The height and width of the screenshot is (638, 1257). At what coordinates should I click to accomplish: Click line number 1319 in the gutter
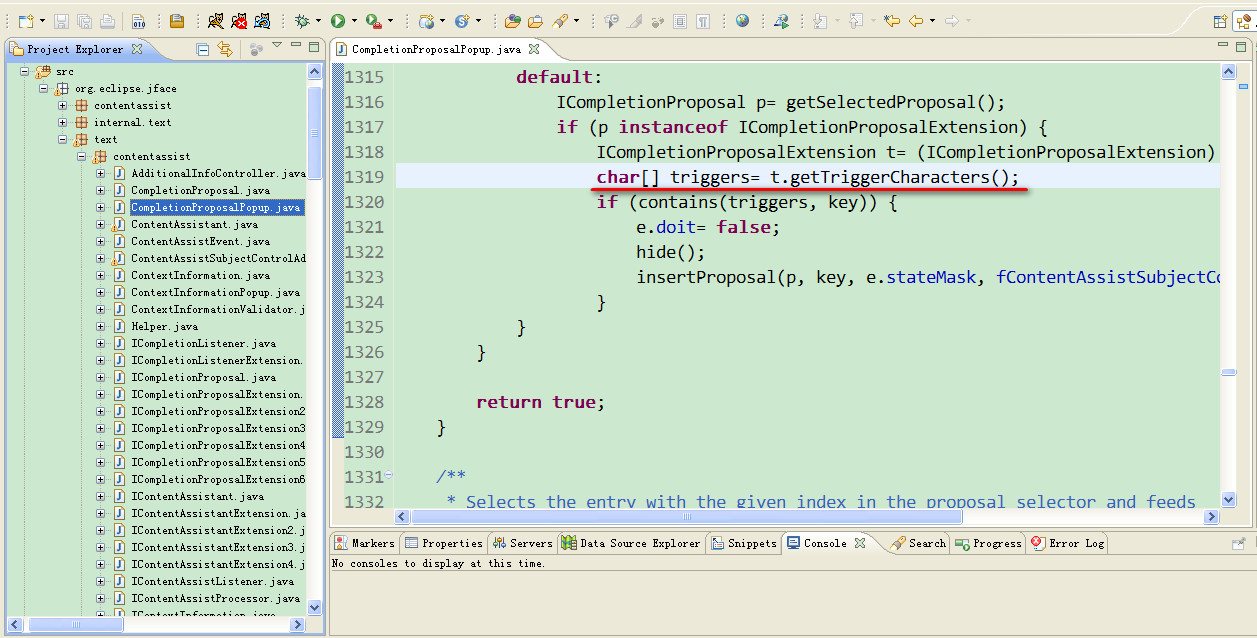[364, 177]
